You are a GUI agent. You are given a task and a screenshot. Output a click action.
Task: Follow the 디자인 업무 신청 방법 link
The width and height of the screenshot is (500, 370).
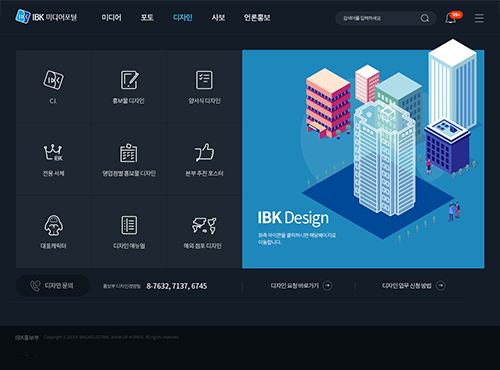coord(413,286)
